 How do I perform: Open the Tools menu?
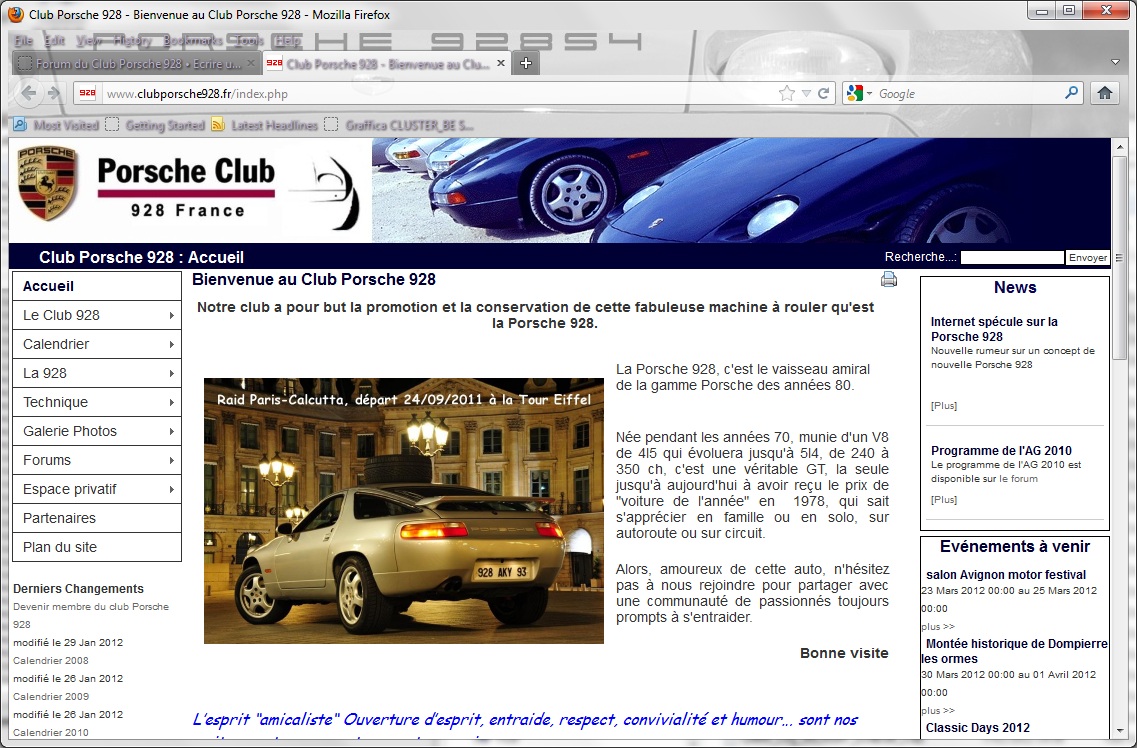(249, 41)
